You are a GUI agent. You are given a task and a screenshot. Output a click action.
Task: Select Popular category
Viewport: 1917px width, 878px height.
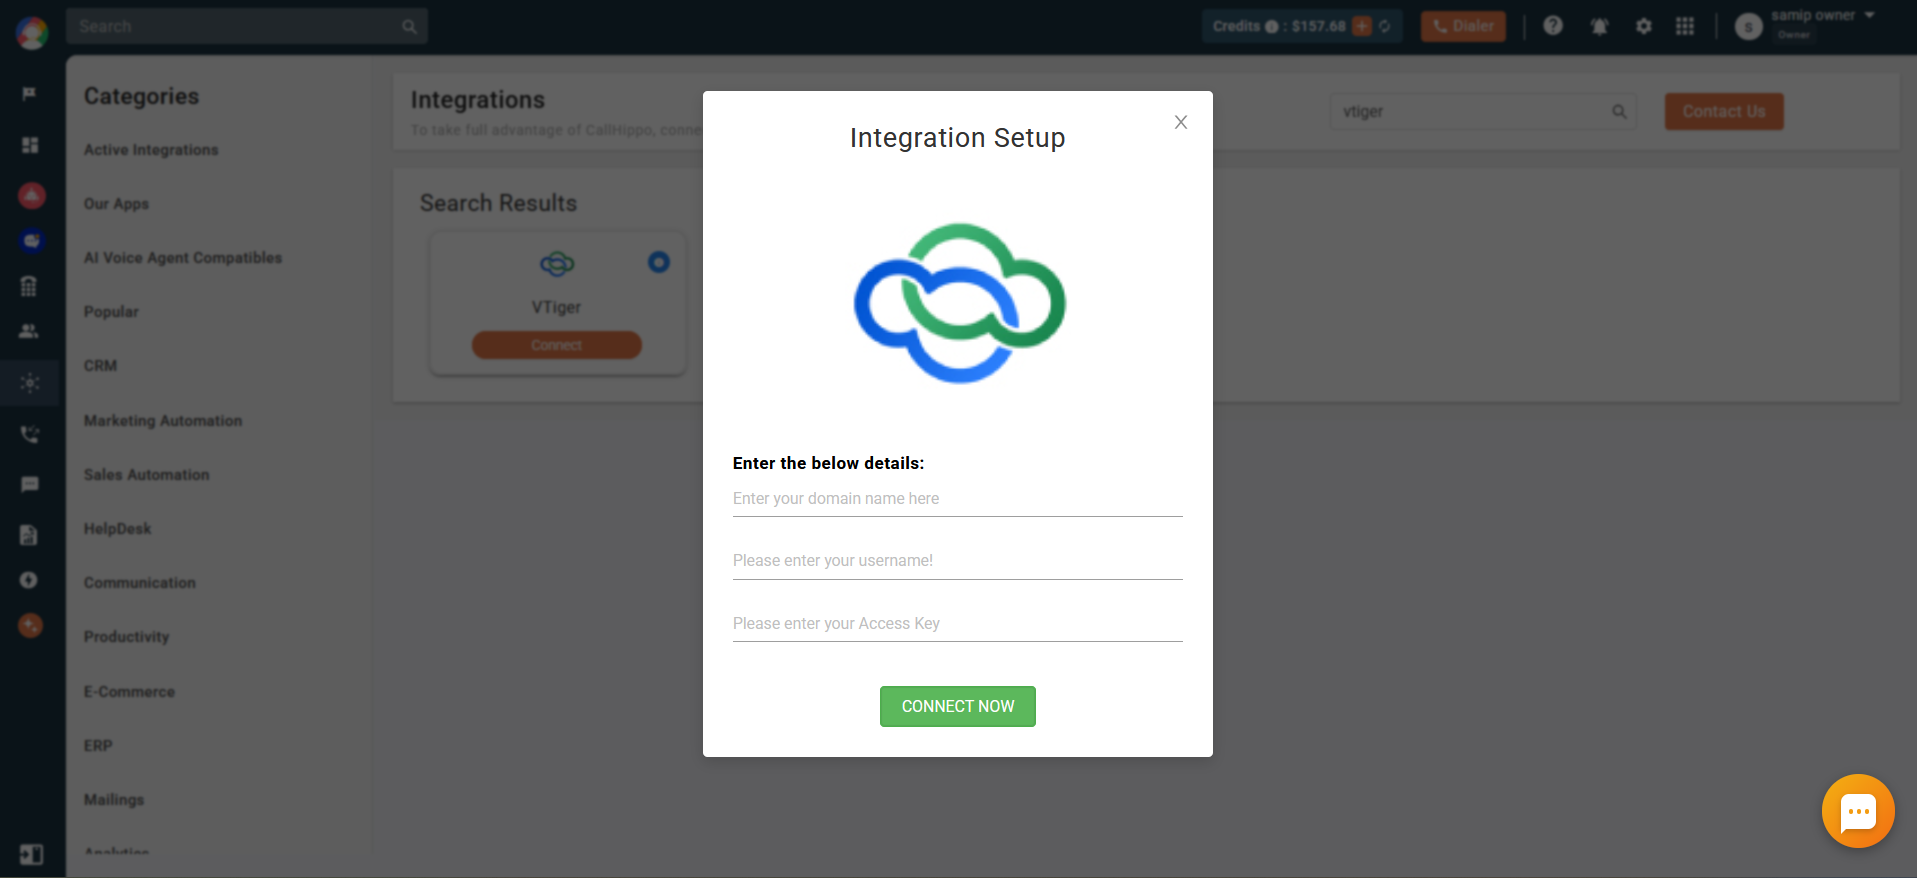(111, 311)
